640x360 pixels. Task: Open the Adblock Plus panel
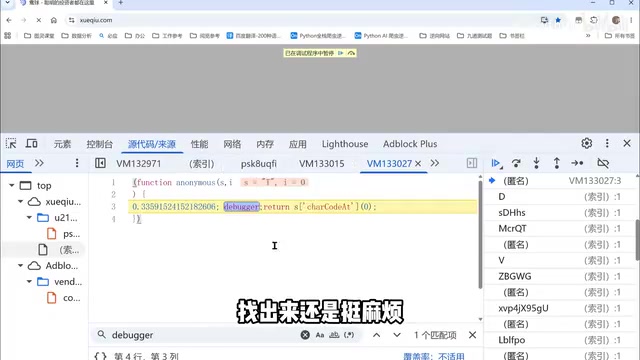[410, 144]
